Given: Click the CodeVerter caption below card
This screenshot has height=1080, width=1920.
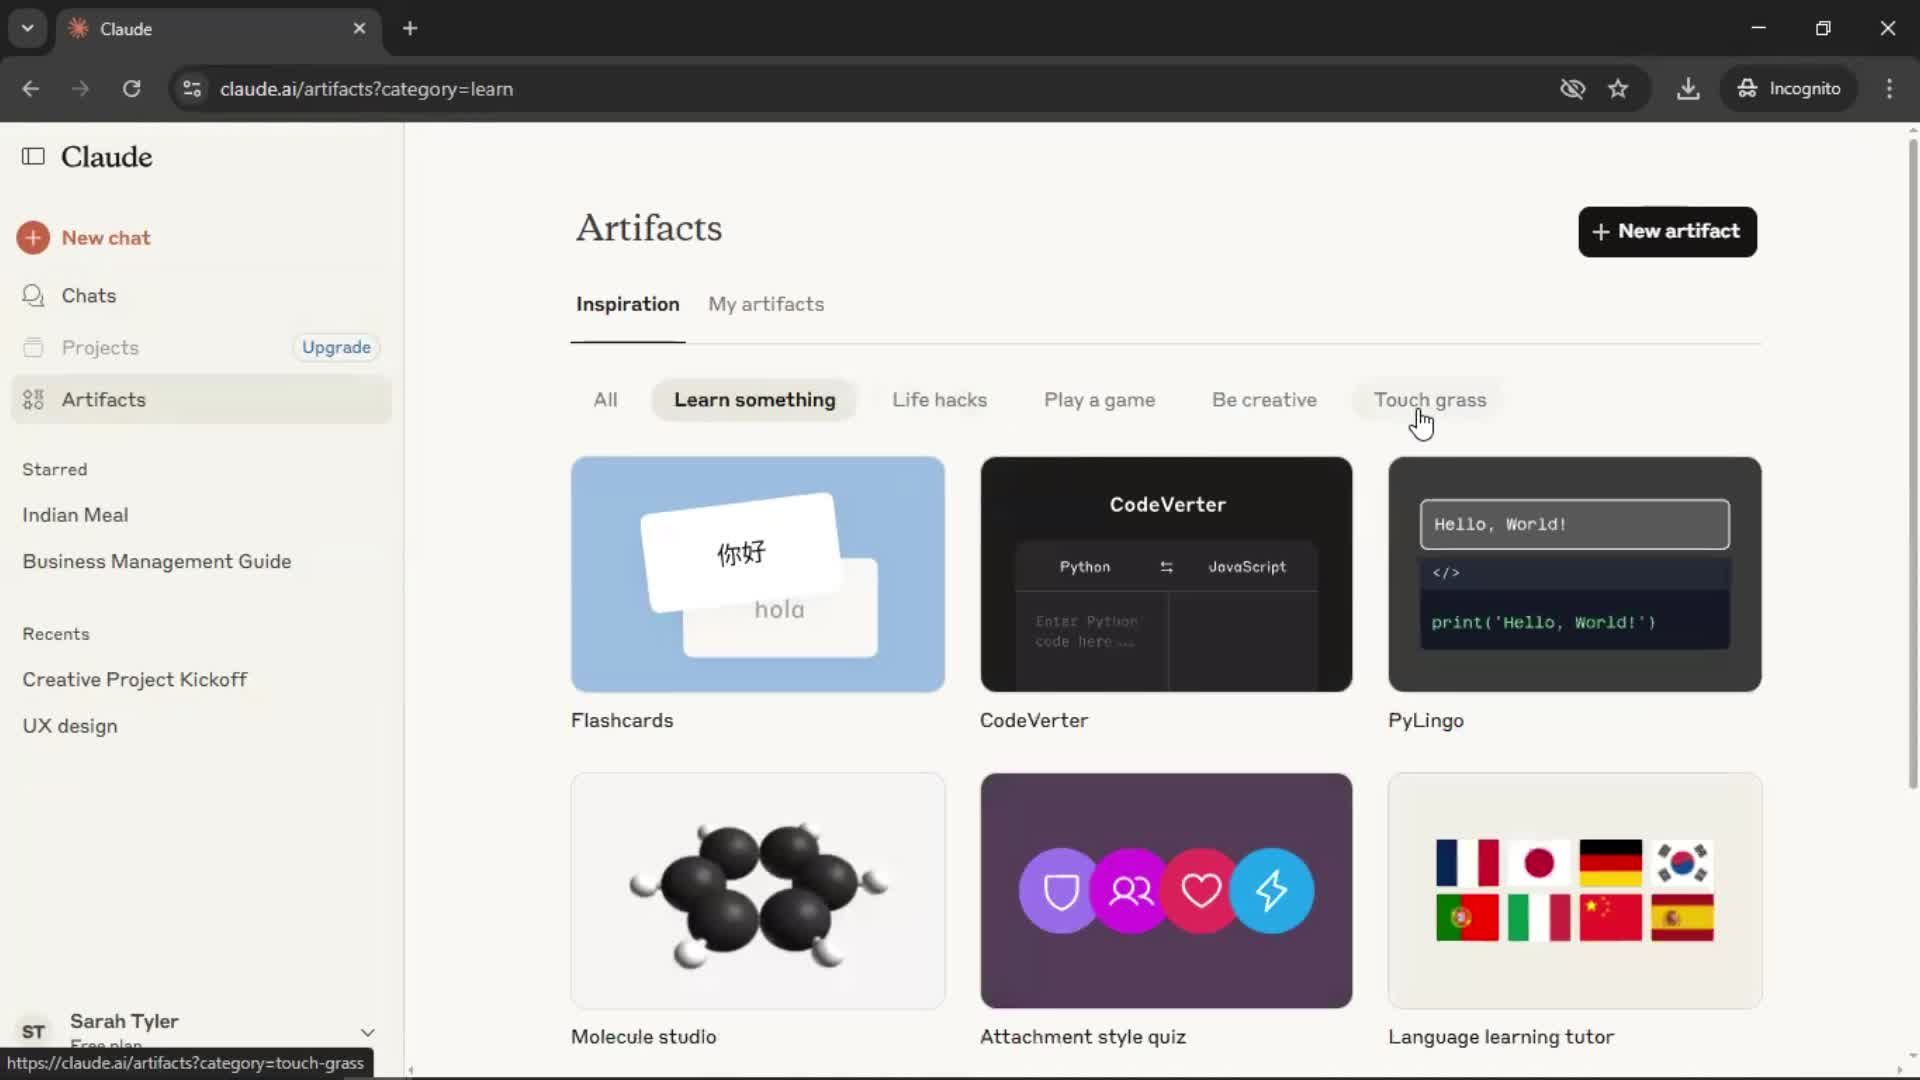Looking at the screenshot, I should point(1034,721).
